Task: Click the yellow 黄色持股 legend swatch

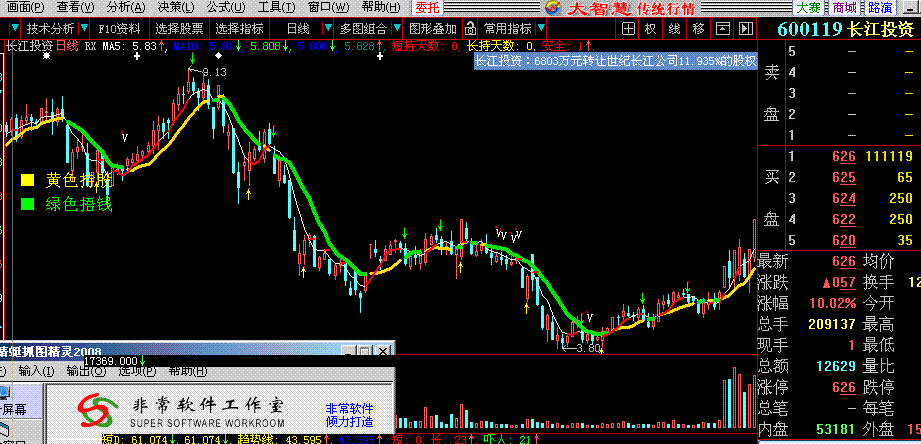Action: 27,180
